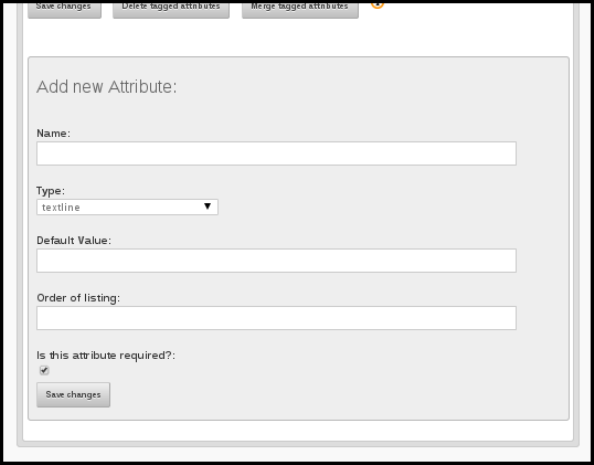Click Merge tagged attributes button
The image size is (594, 465).
tap(300, 9)
